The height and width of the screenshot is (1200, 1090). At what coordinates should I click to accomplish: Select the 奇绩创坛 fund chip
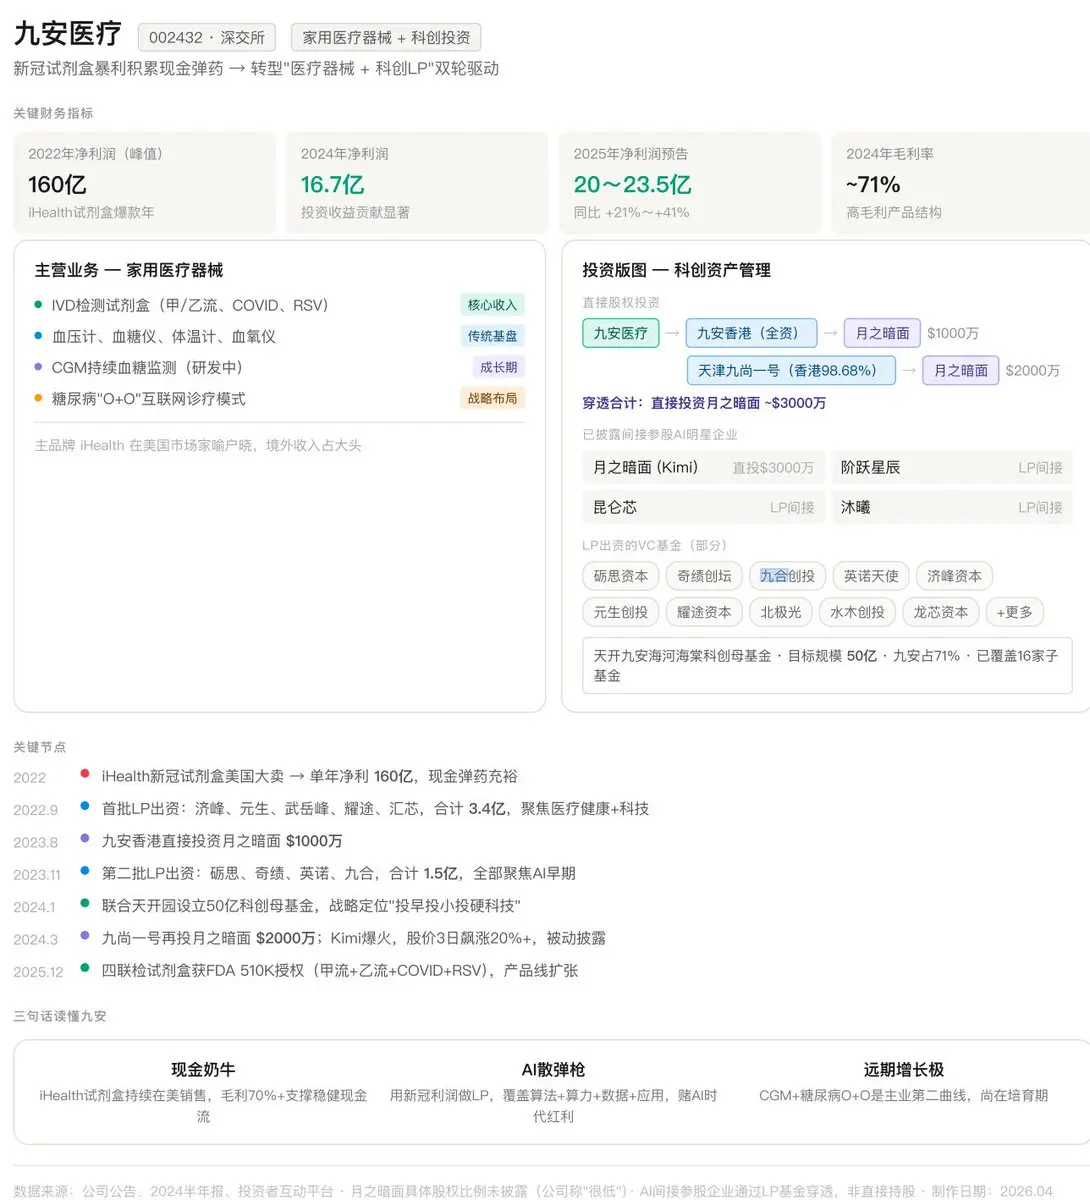(704, 576)
